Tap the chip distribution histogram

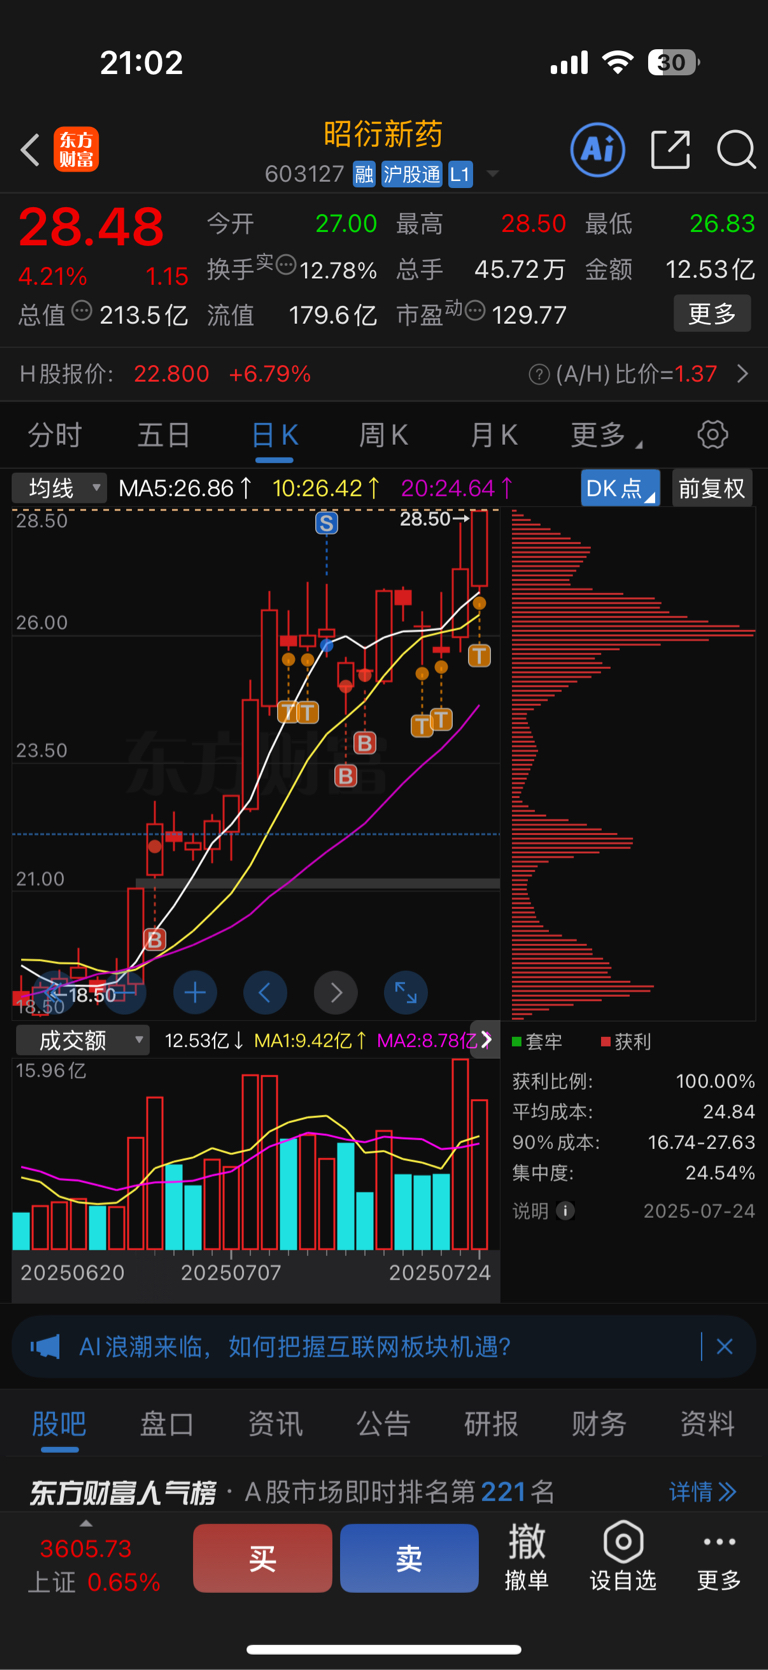[632, 764]
